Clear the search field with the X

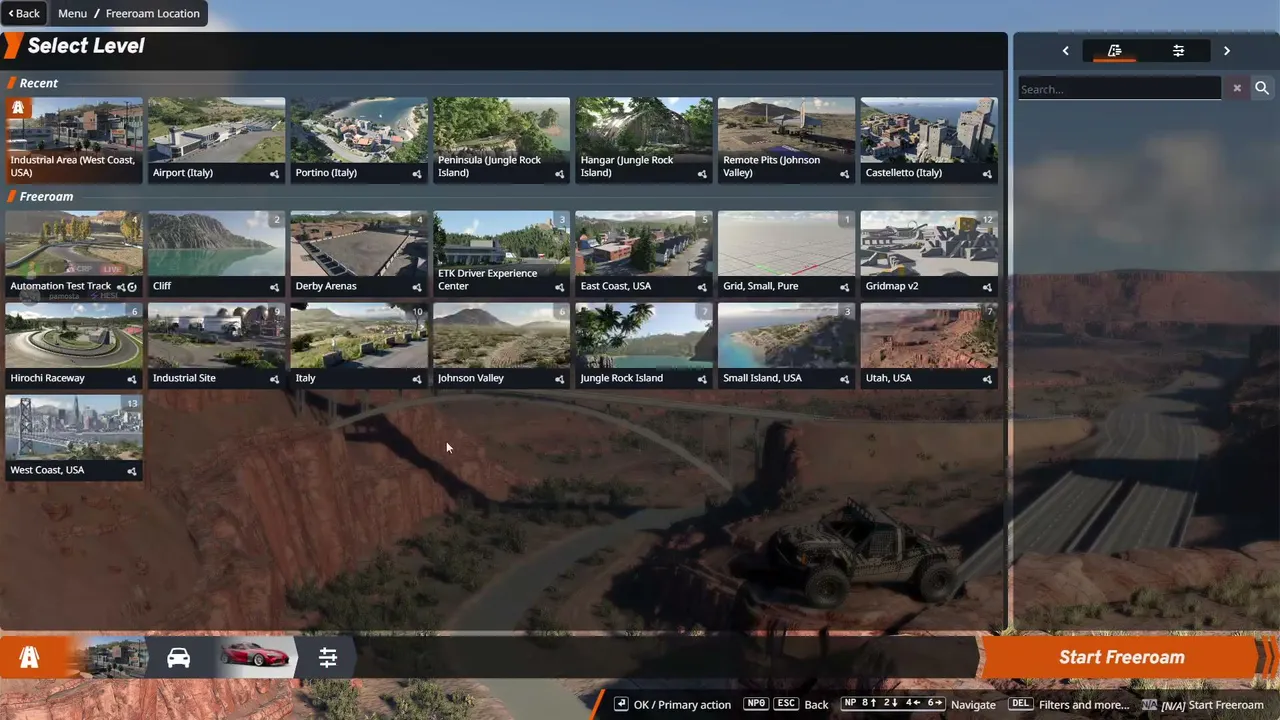tap(1237, 89)
